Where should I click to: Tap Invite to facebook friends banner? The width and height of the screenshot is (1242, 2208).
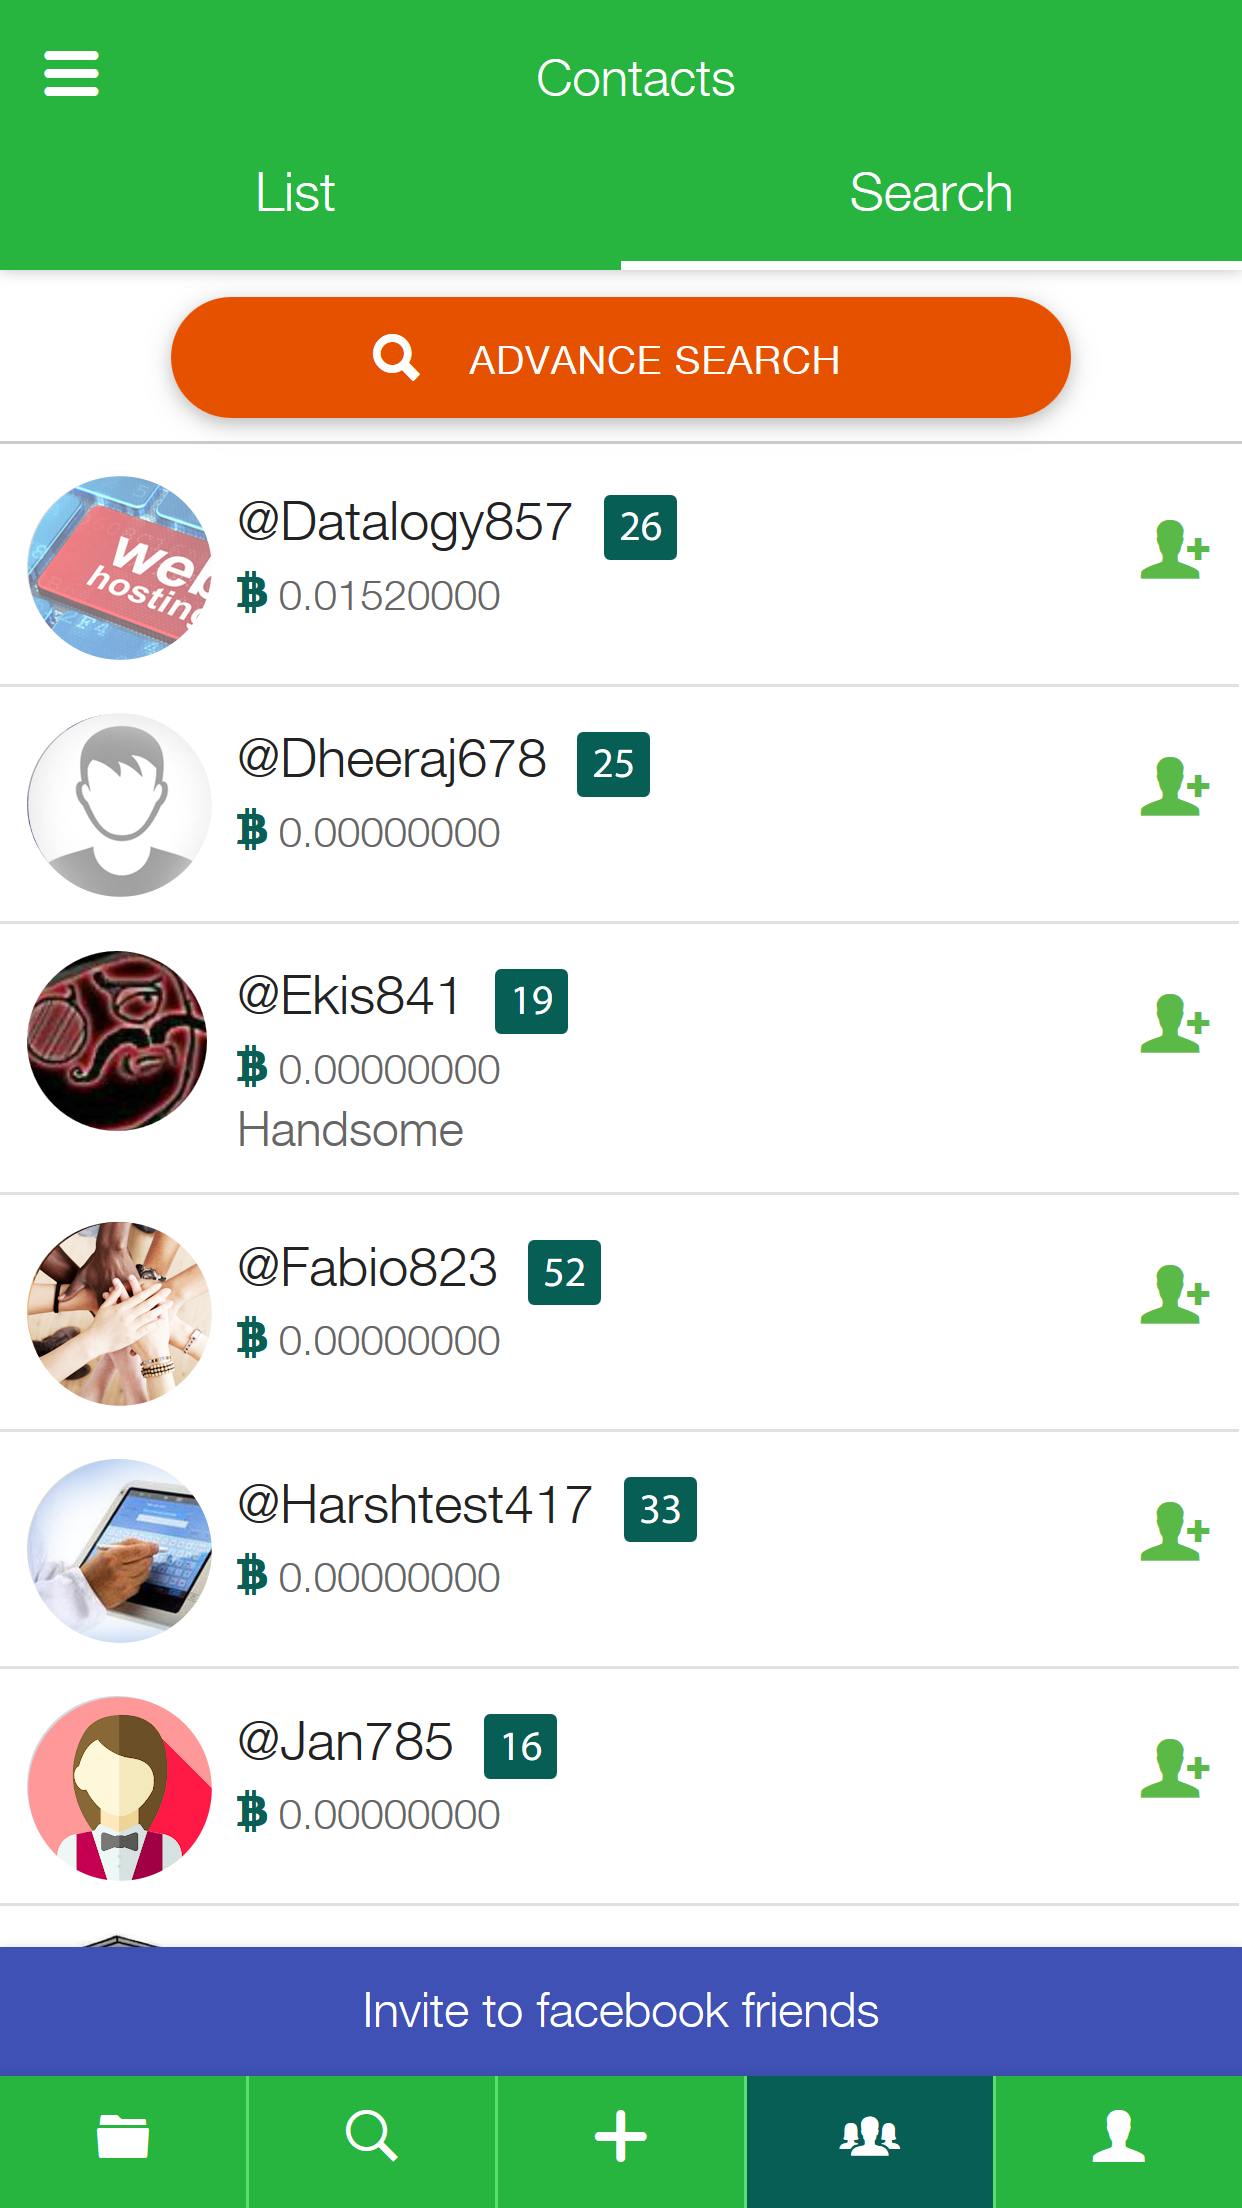(621, 2011)
